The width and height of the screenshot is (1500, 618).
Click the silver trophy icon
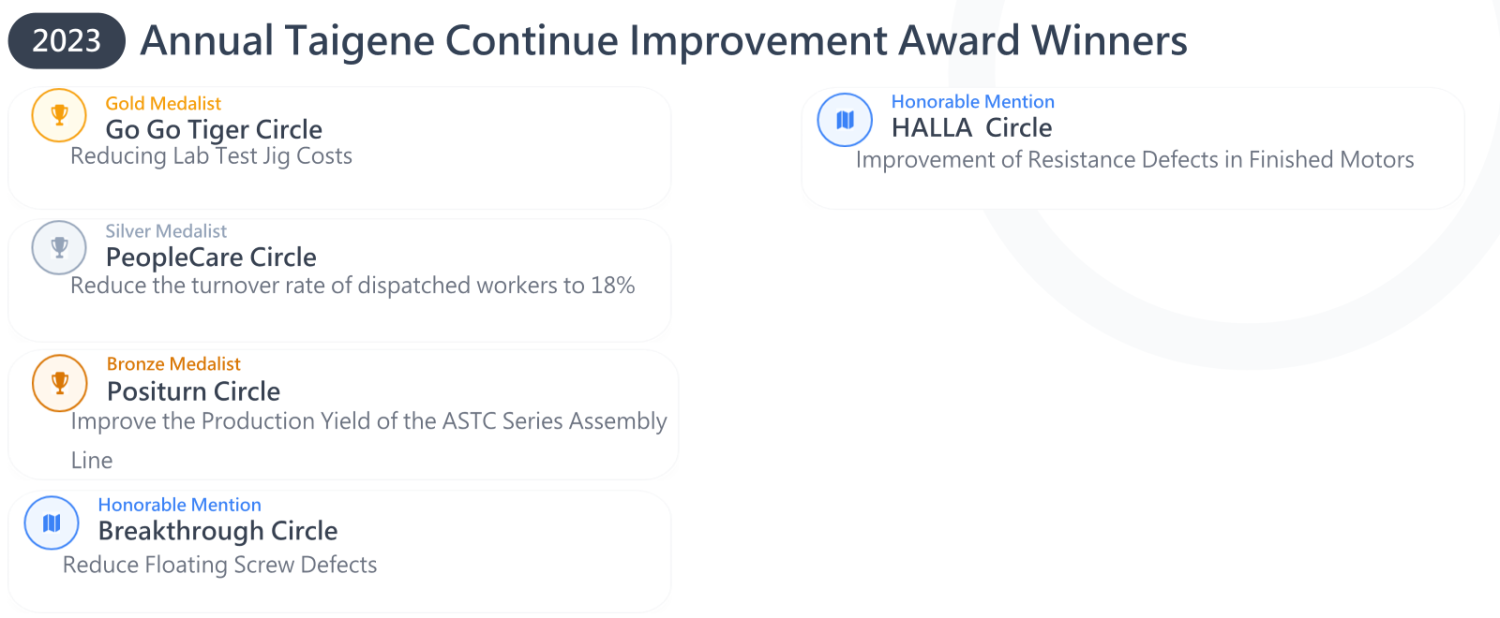tap(59, 247)
